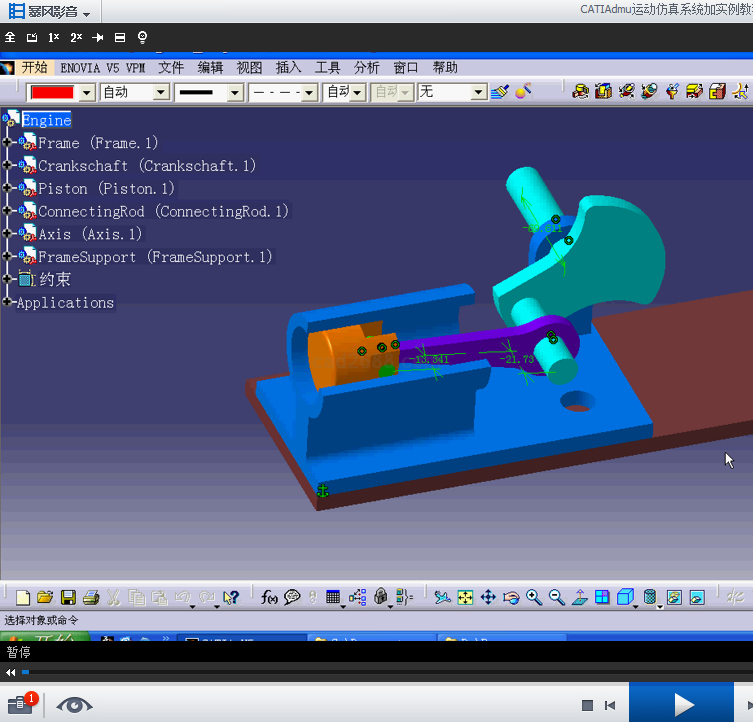Stop the video with the square button
Screen dimensions: 753x722
(587, 706)
